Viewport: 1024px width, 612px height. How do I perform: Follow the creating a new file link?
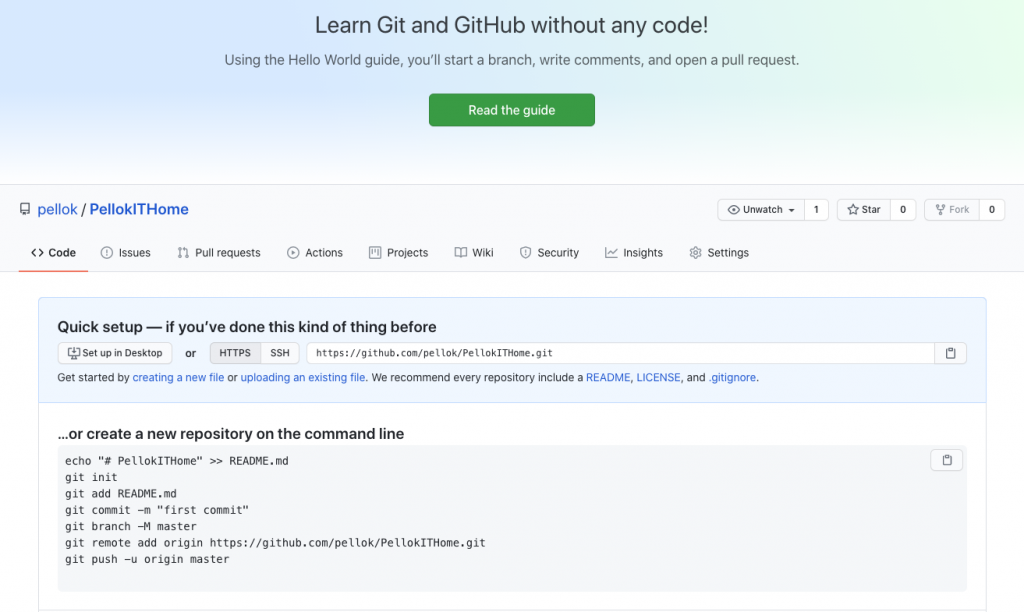pos(178,378)
